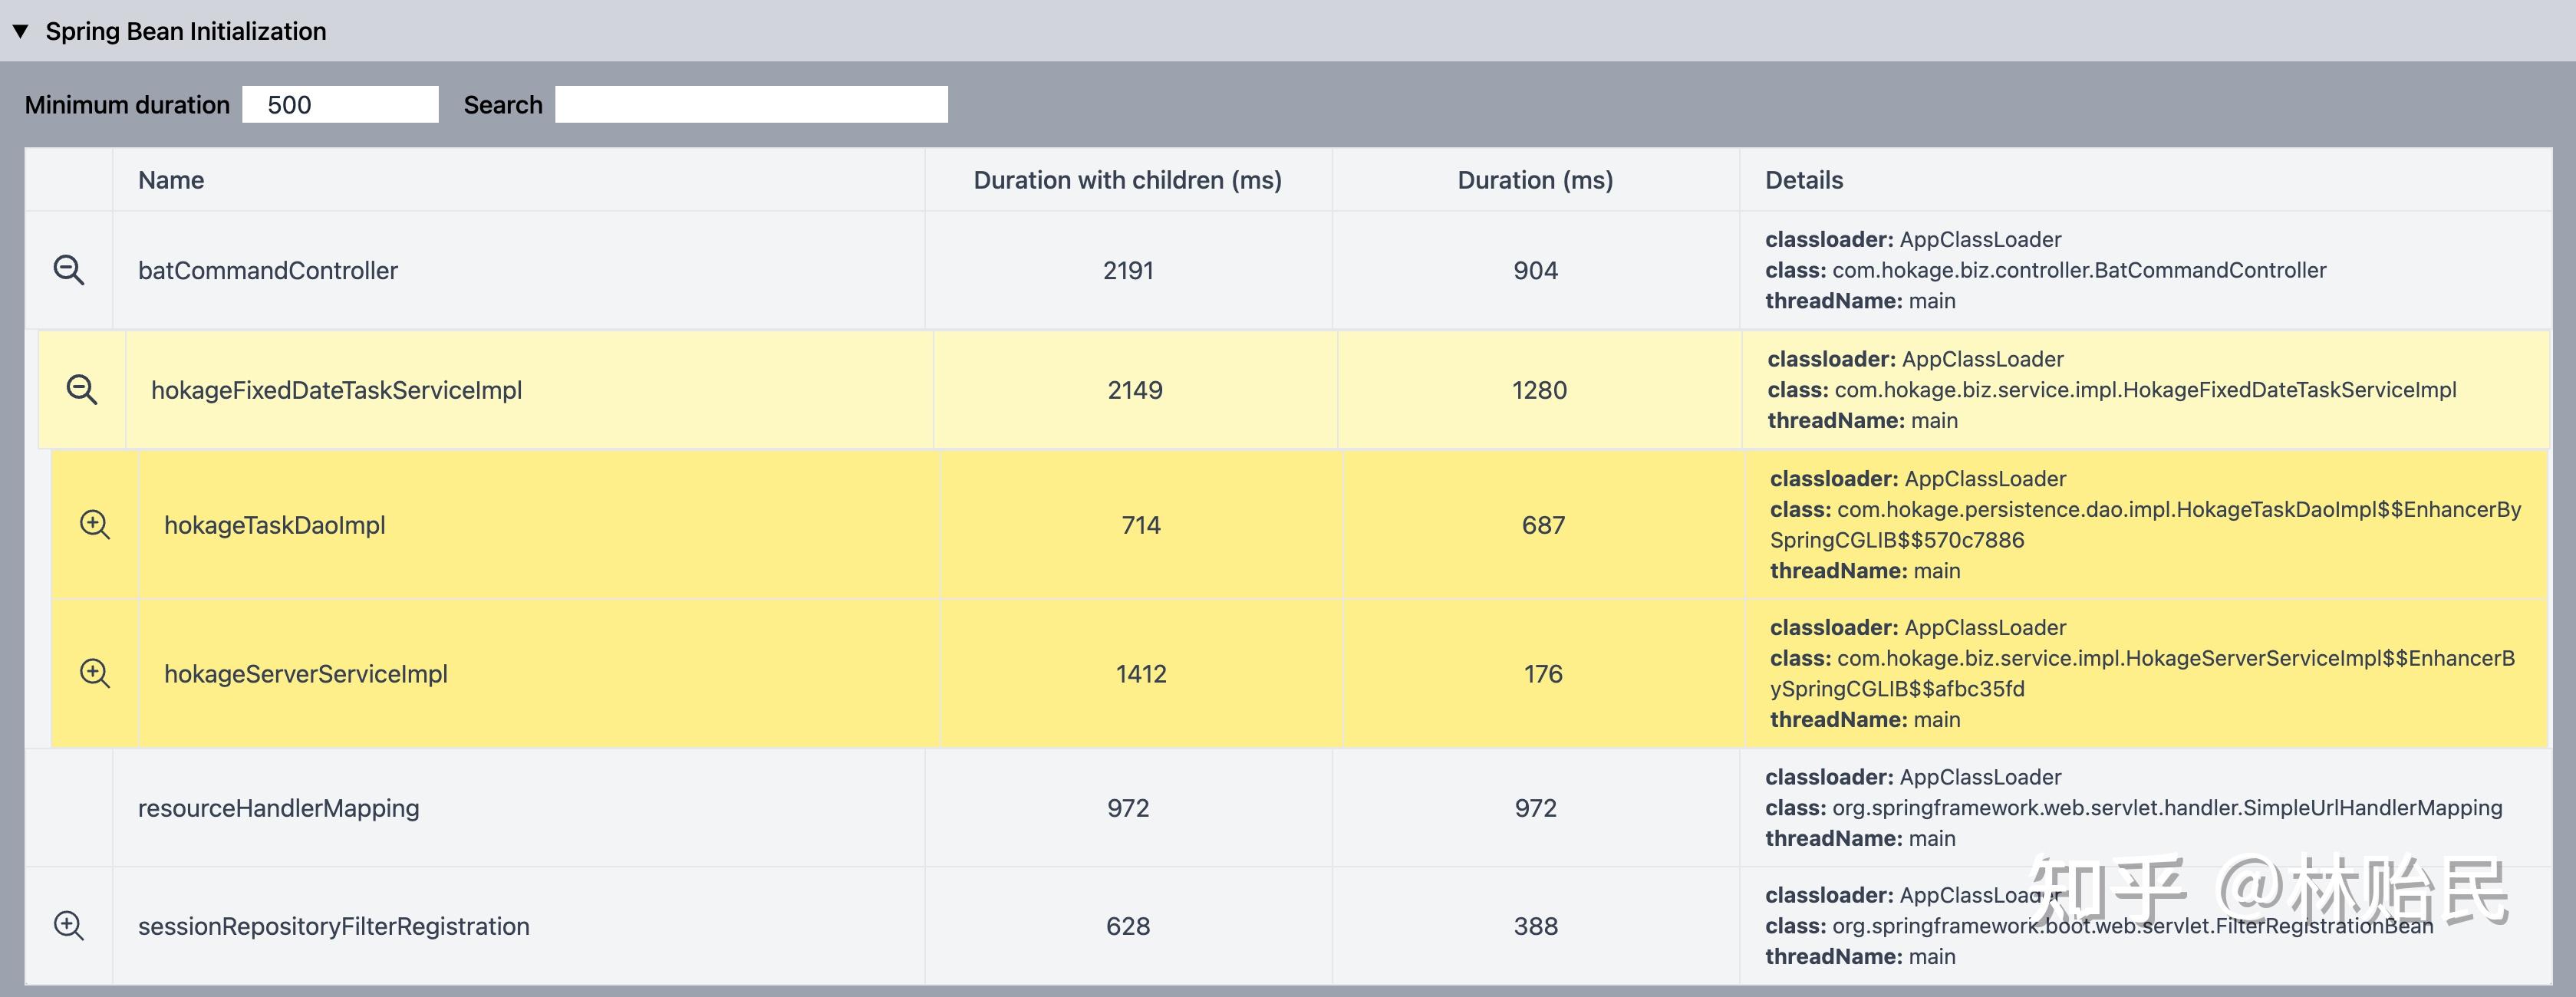Click the Name column header
The height and width of the screenshot is (997, 2576).
(x=171, y=180)
